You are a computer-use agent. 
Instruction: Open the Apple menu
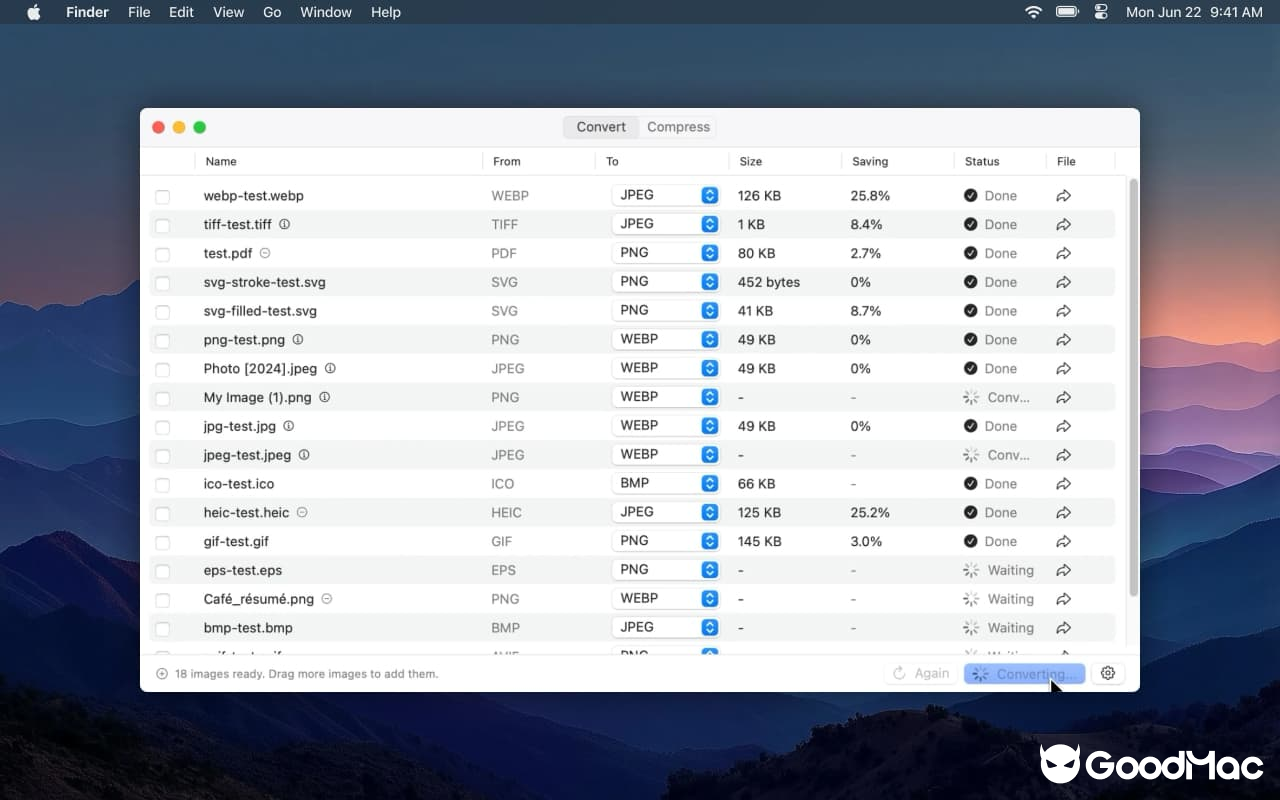point(34,12)
